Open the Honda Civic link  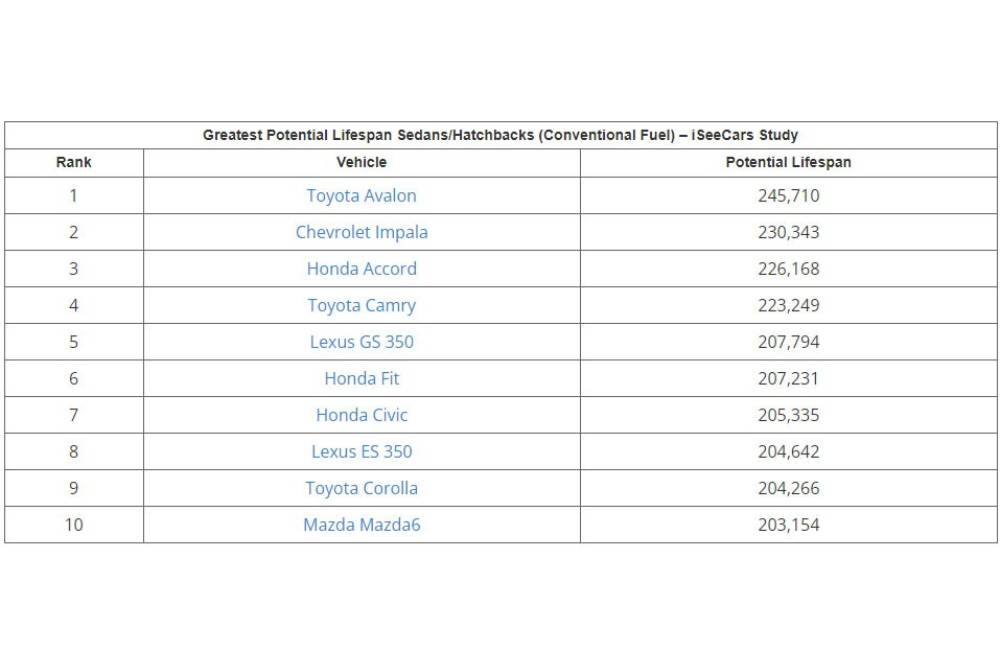coord(361,415)
